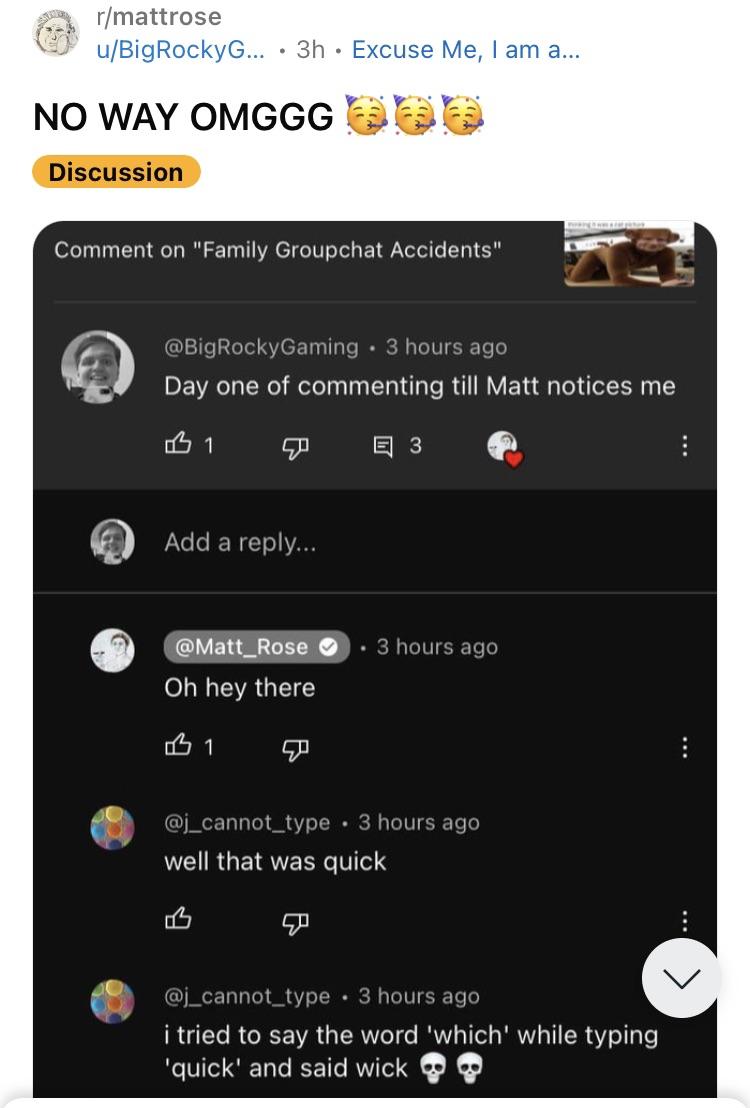750x1108 pixels.
Task: Open the @Matt_Rose verified channel badge
Action: [256, 647]
